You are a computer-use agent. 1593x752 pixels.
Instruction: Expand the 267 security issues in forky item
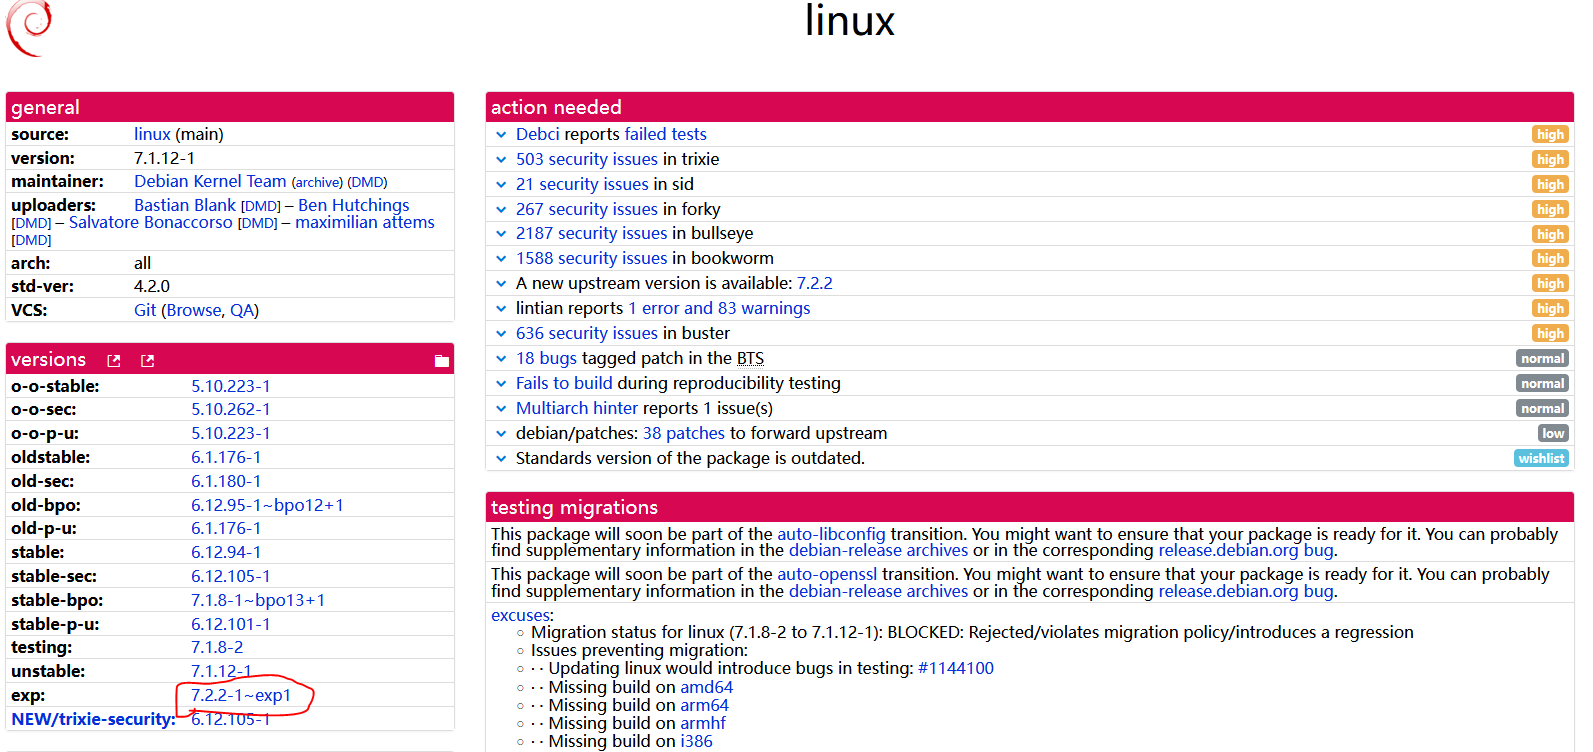tap(501, 209)
